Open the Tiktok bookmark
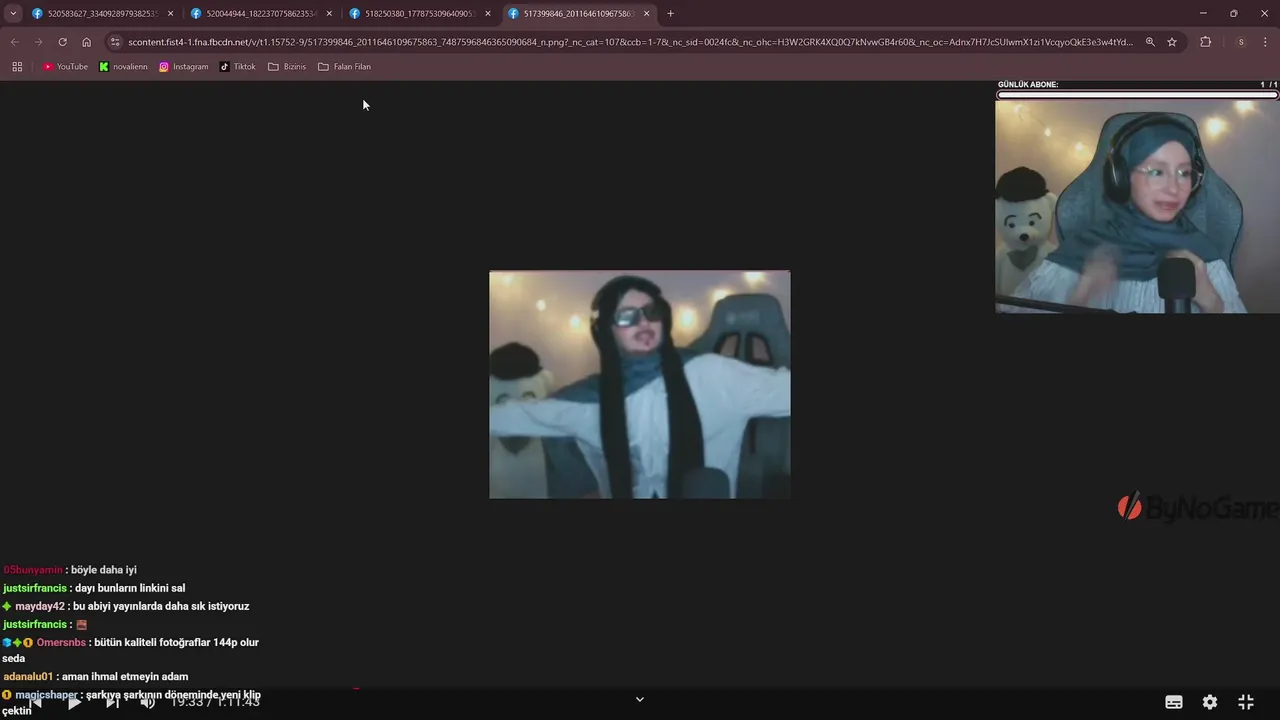Viewport: 1280px width, 720px height. tap(238, 67)
